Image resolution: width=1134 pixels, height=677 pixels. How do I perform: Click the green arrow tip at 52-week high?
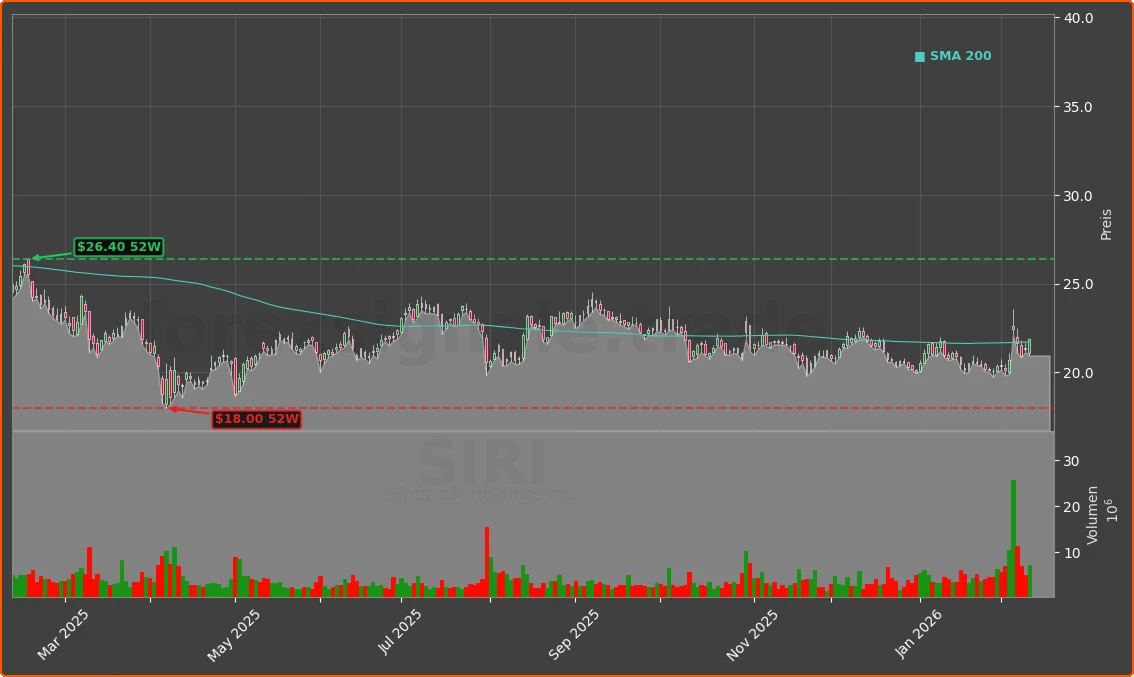click(34, 258)
